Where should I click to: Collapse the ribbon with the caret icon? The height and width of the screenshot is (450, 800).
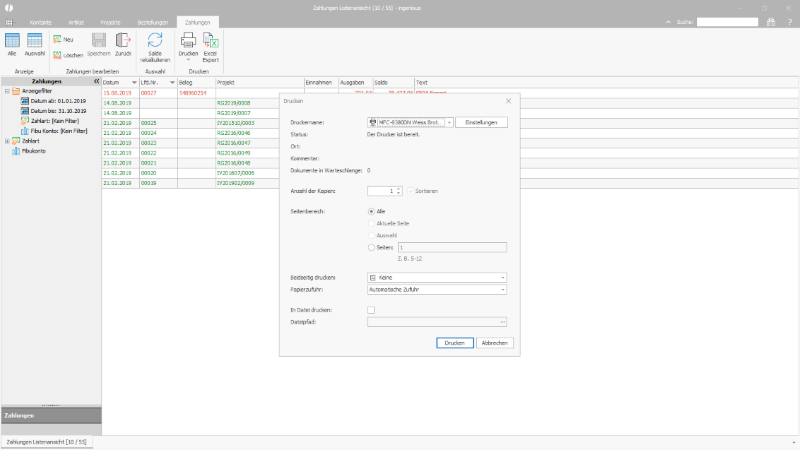[668, 22]
